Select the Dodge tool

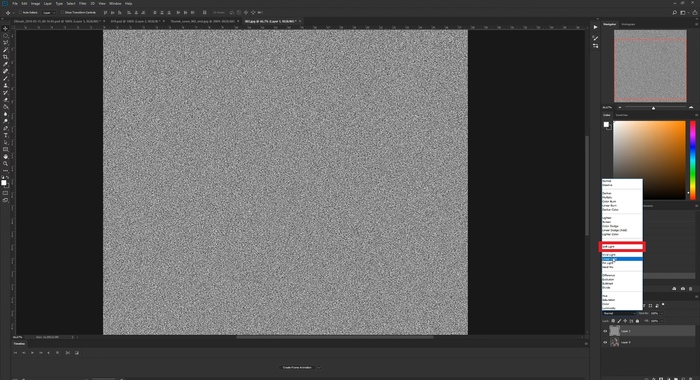click(5, 121)
